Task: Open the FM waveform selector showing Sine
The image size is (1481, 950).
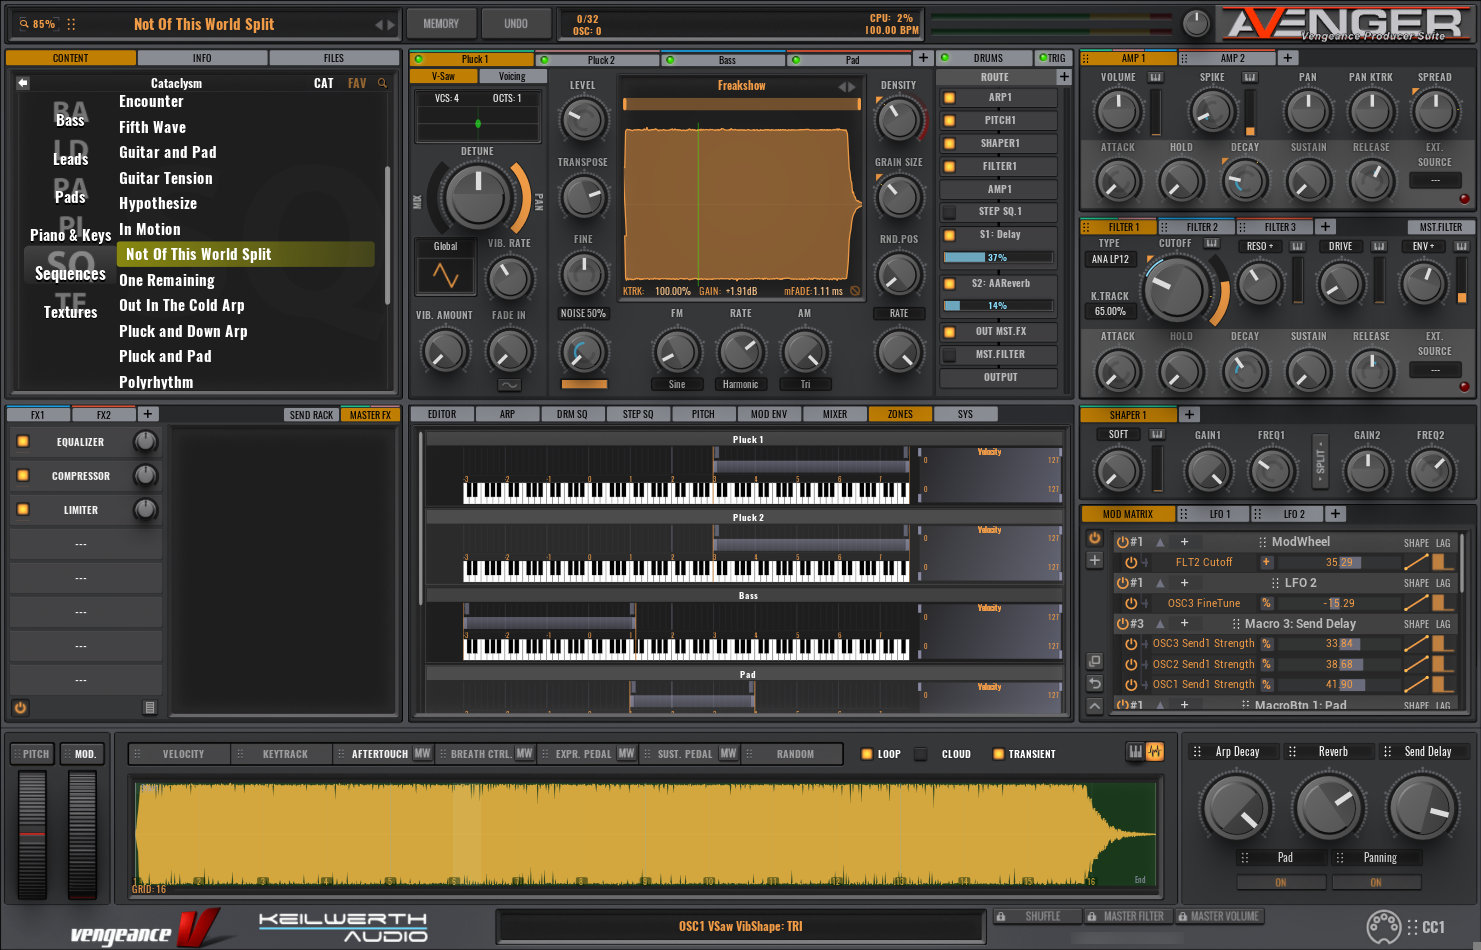Action: tap(677, 384)
